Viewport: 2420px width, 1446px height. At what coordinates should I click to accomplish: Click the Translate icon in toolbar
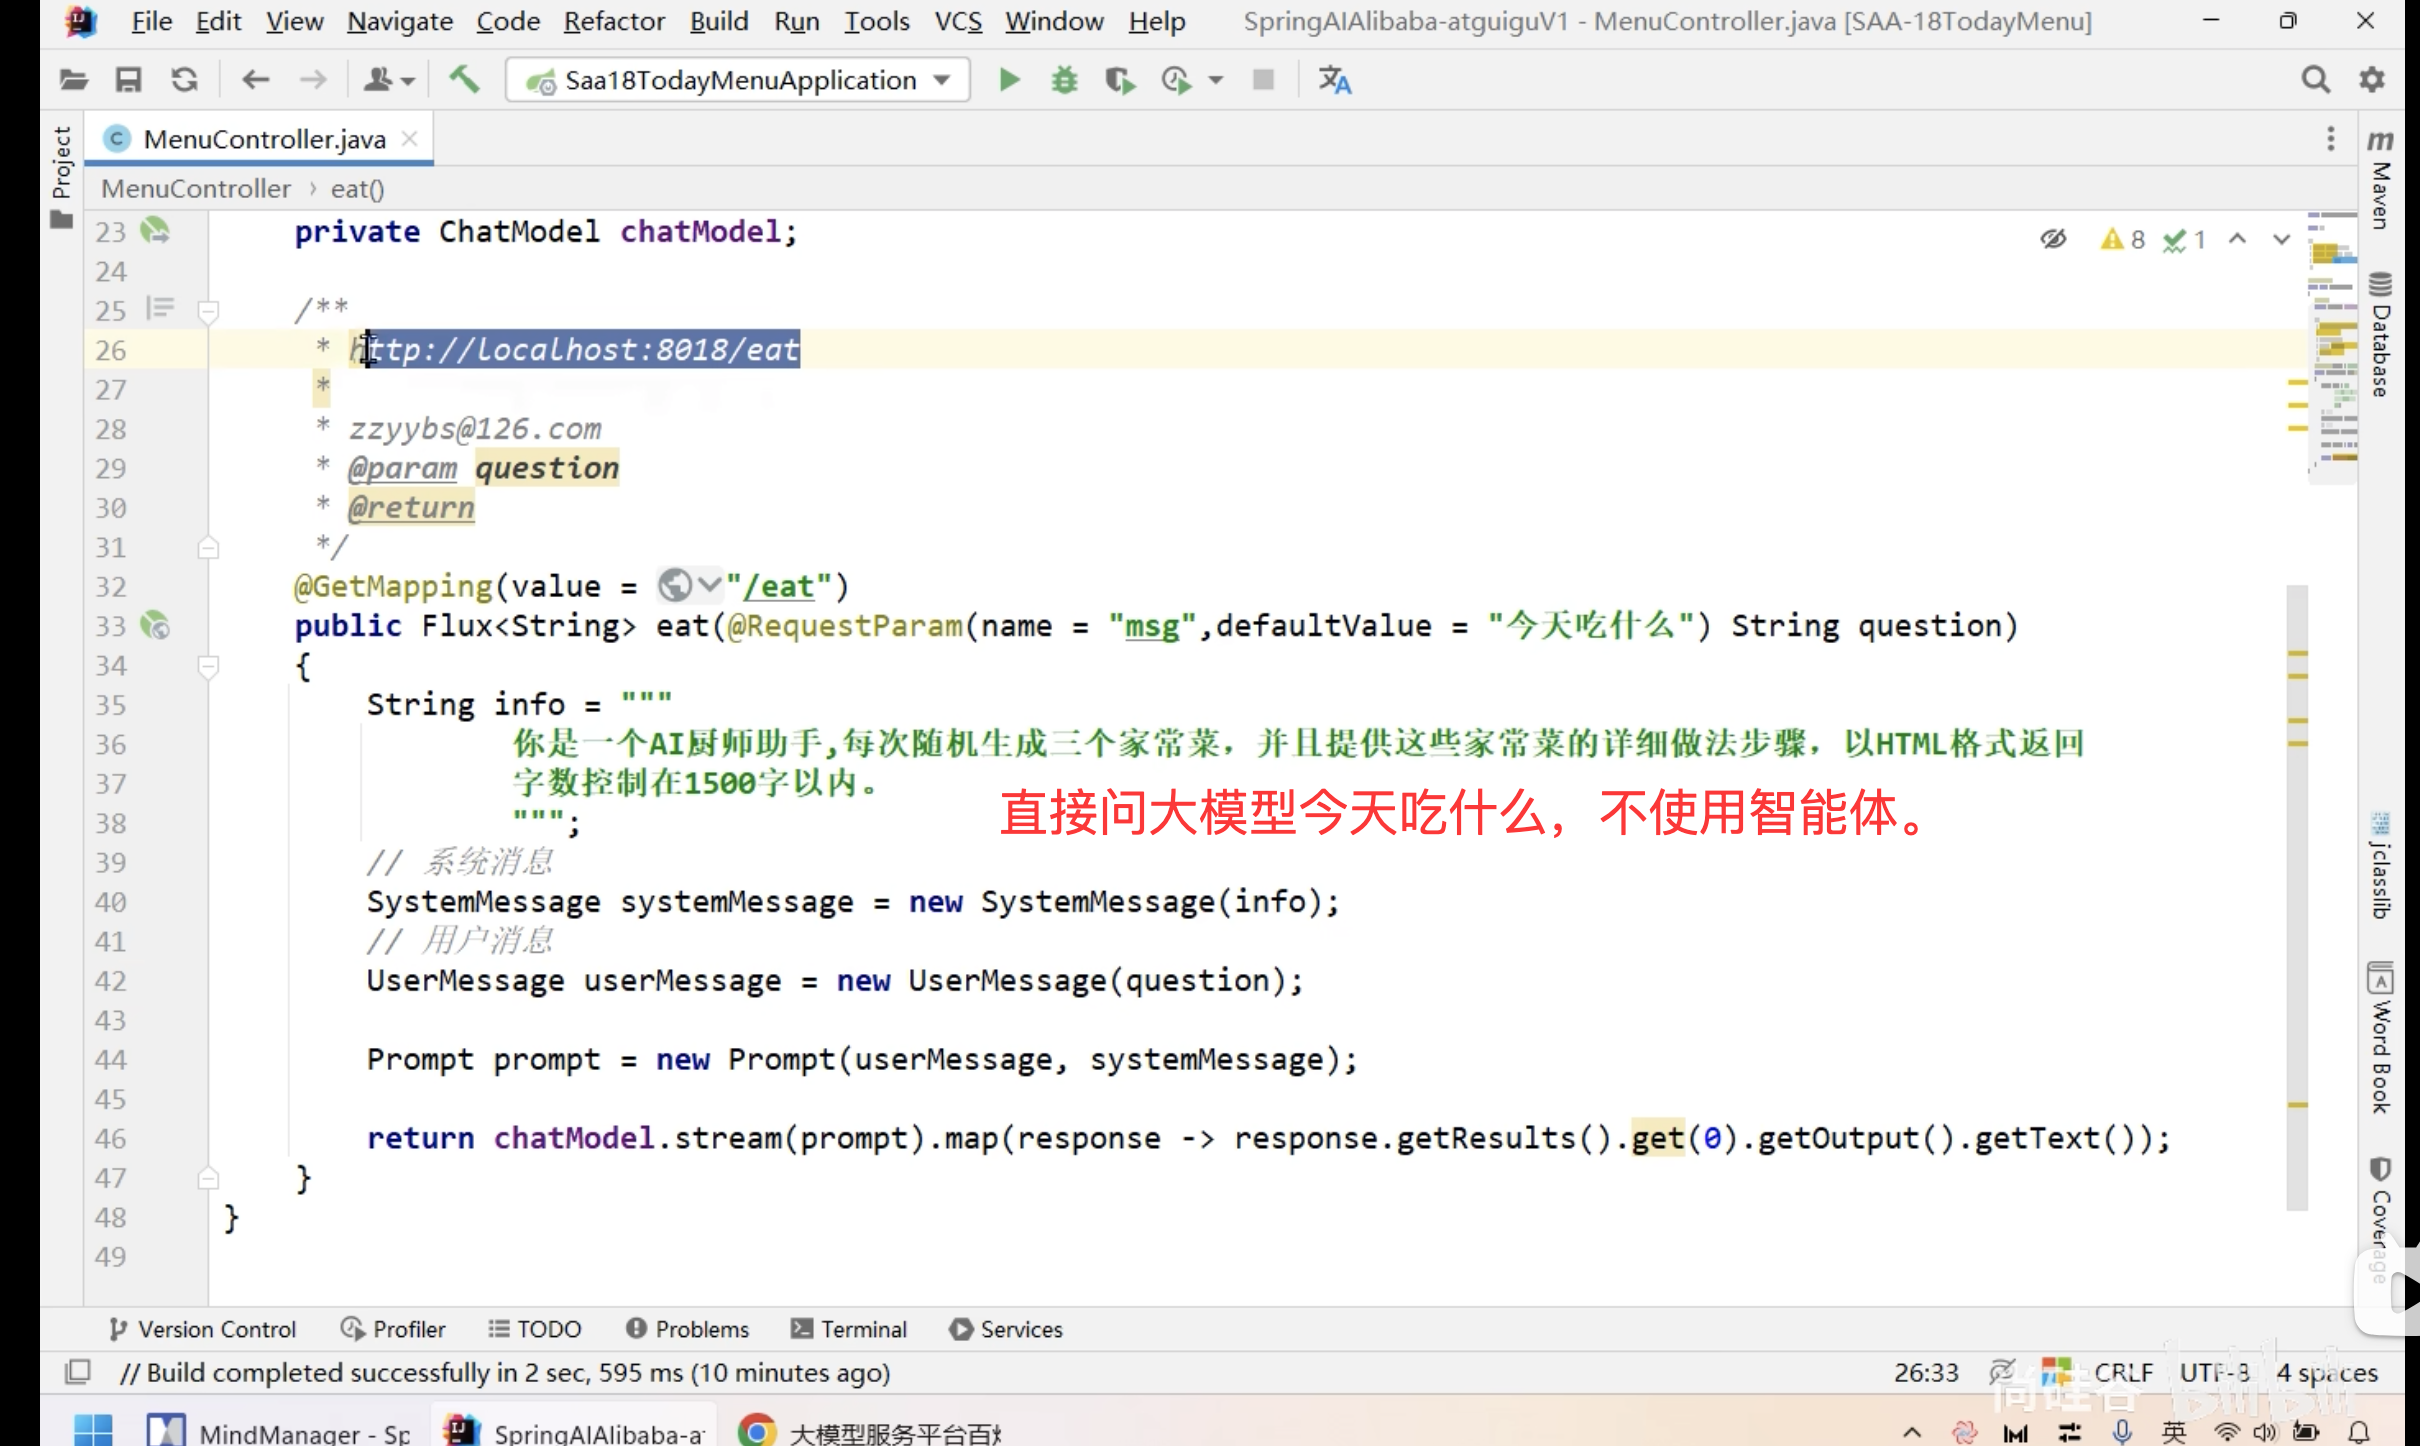pyautogui.click(x=1334, y=80)
